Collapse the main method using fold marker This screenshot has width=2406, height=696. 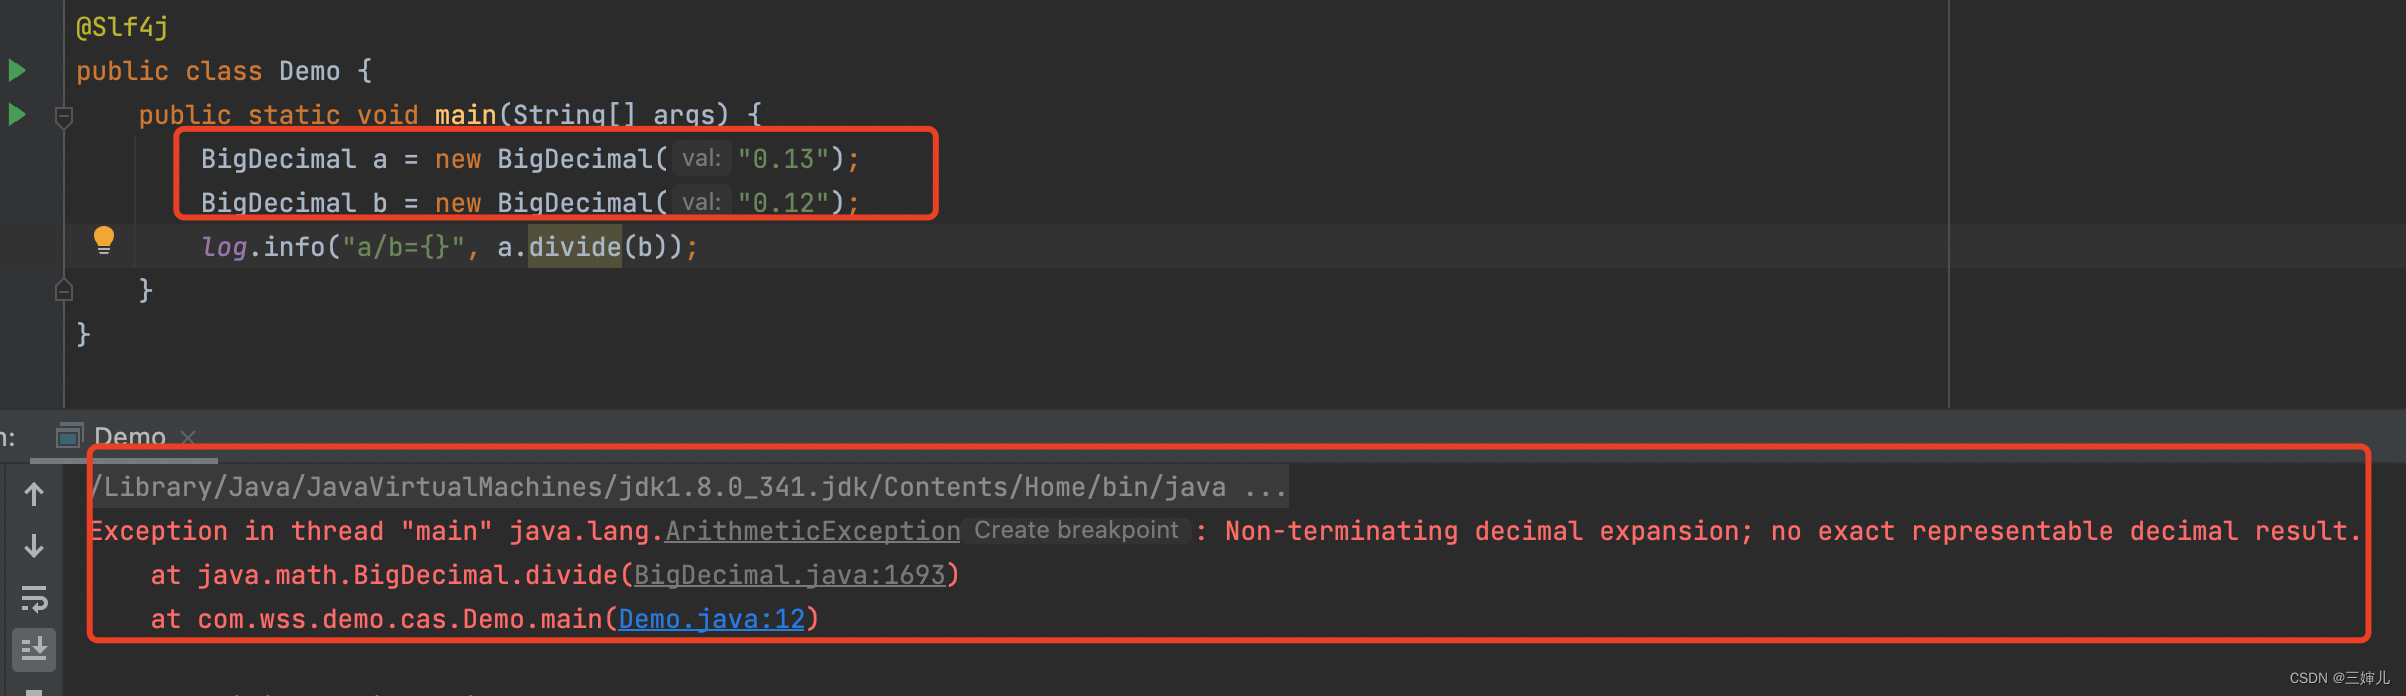click(64, 117)
